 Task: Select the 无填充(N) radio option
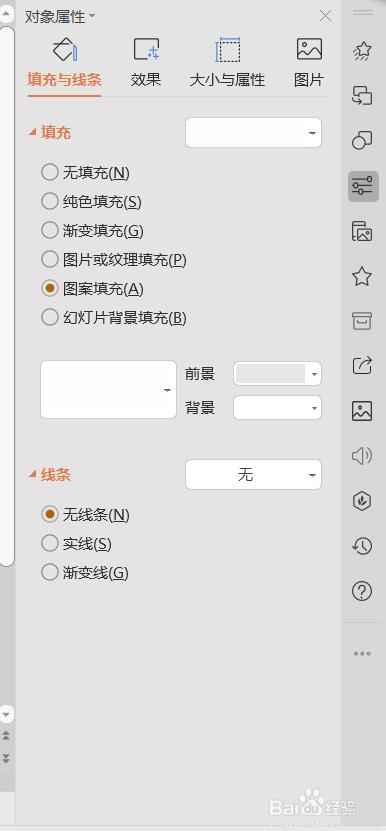pyautogui.click(x=85, y=173)
